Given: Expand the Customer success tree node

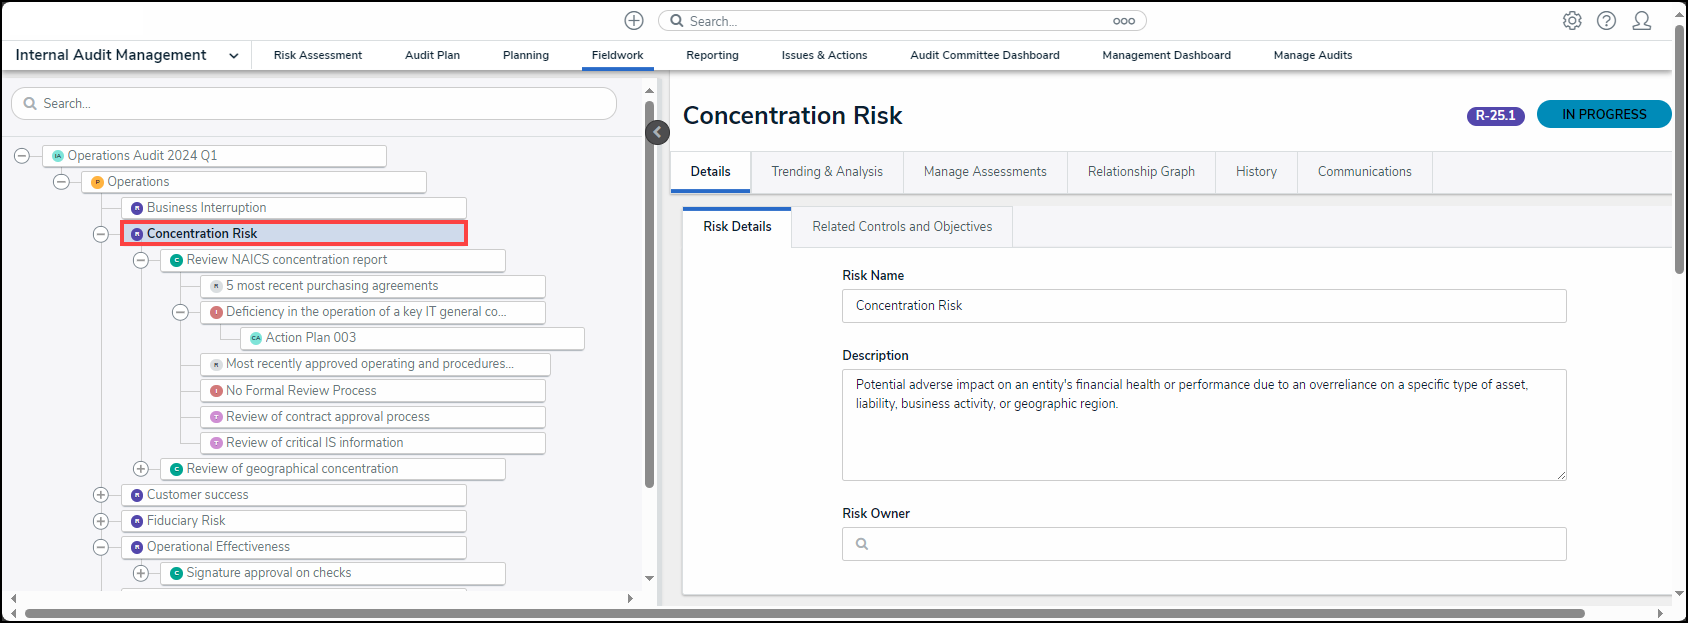Looking at the screenshot, I should click(x=101, y=495).
